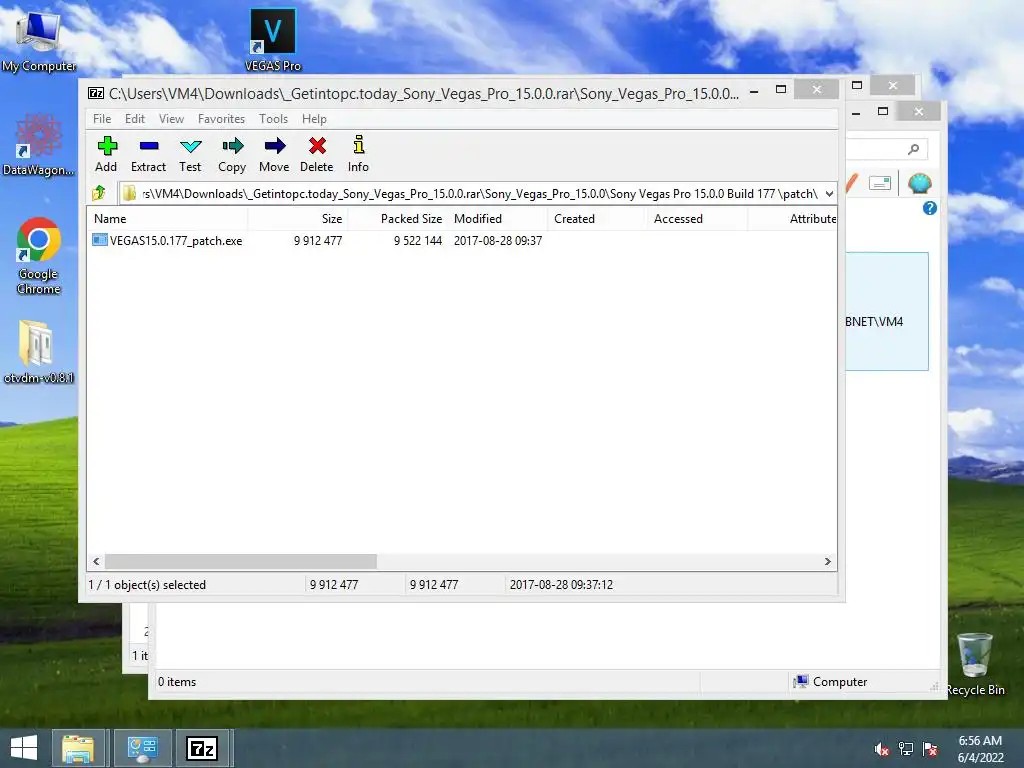Sort by the Size column header
The height and width of the screenshot is (768, 1024).
[x=298, y=219]
